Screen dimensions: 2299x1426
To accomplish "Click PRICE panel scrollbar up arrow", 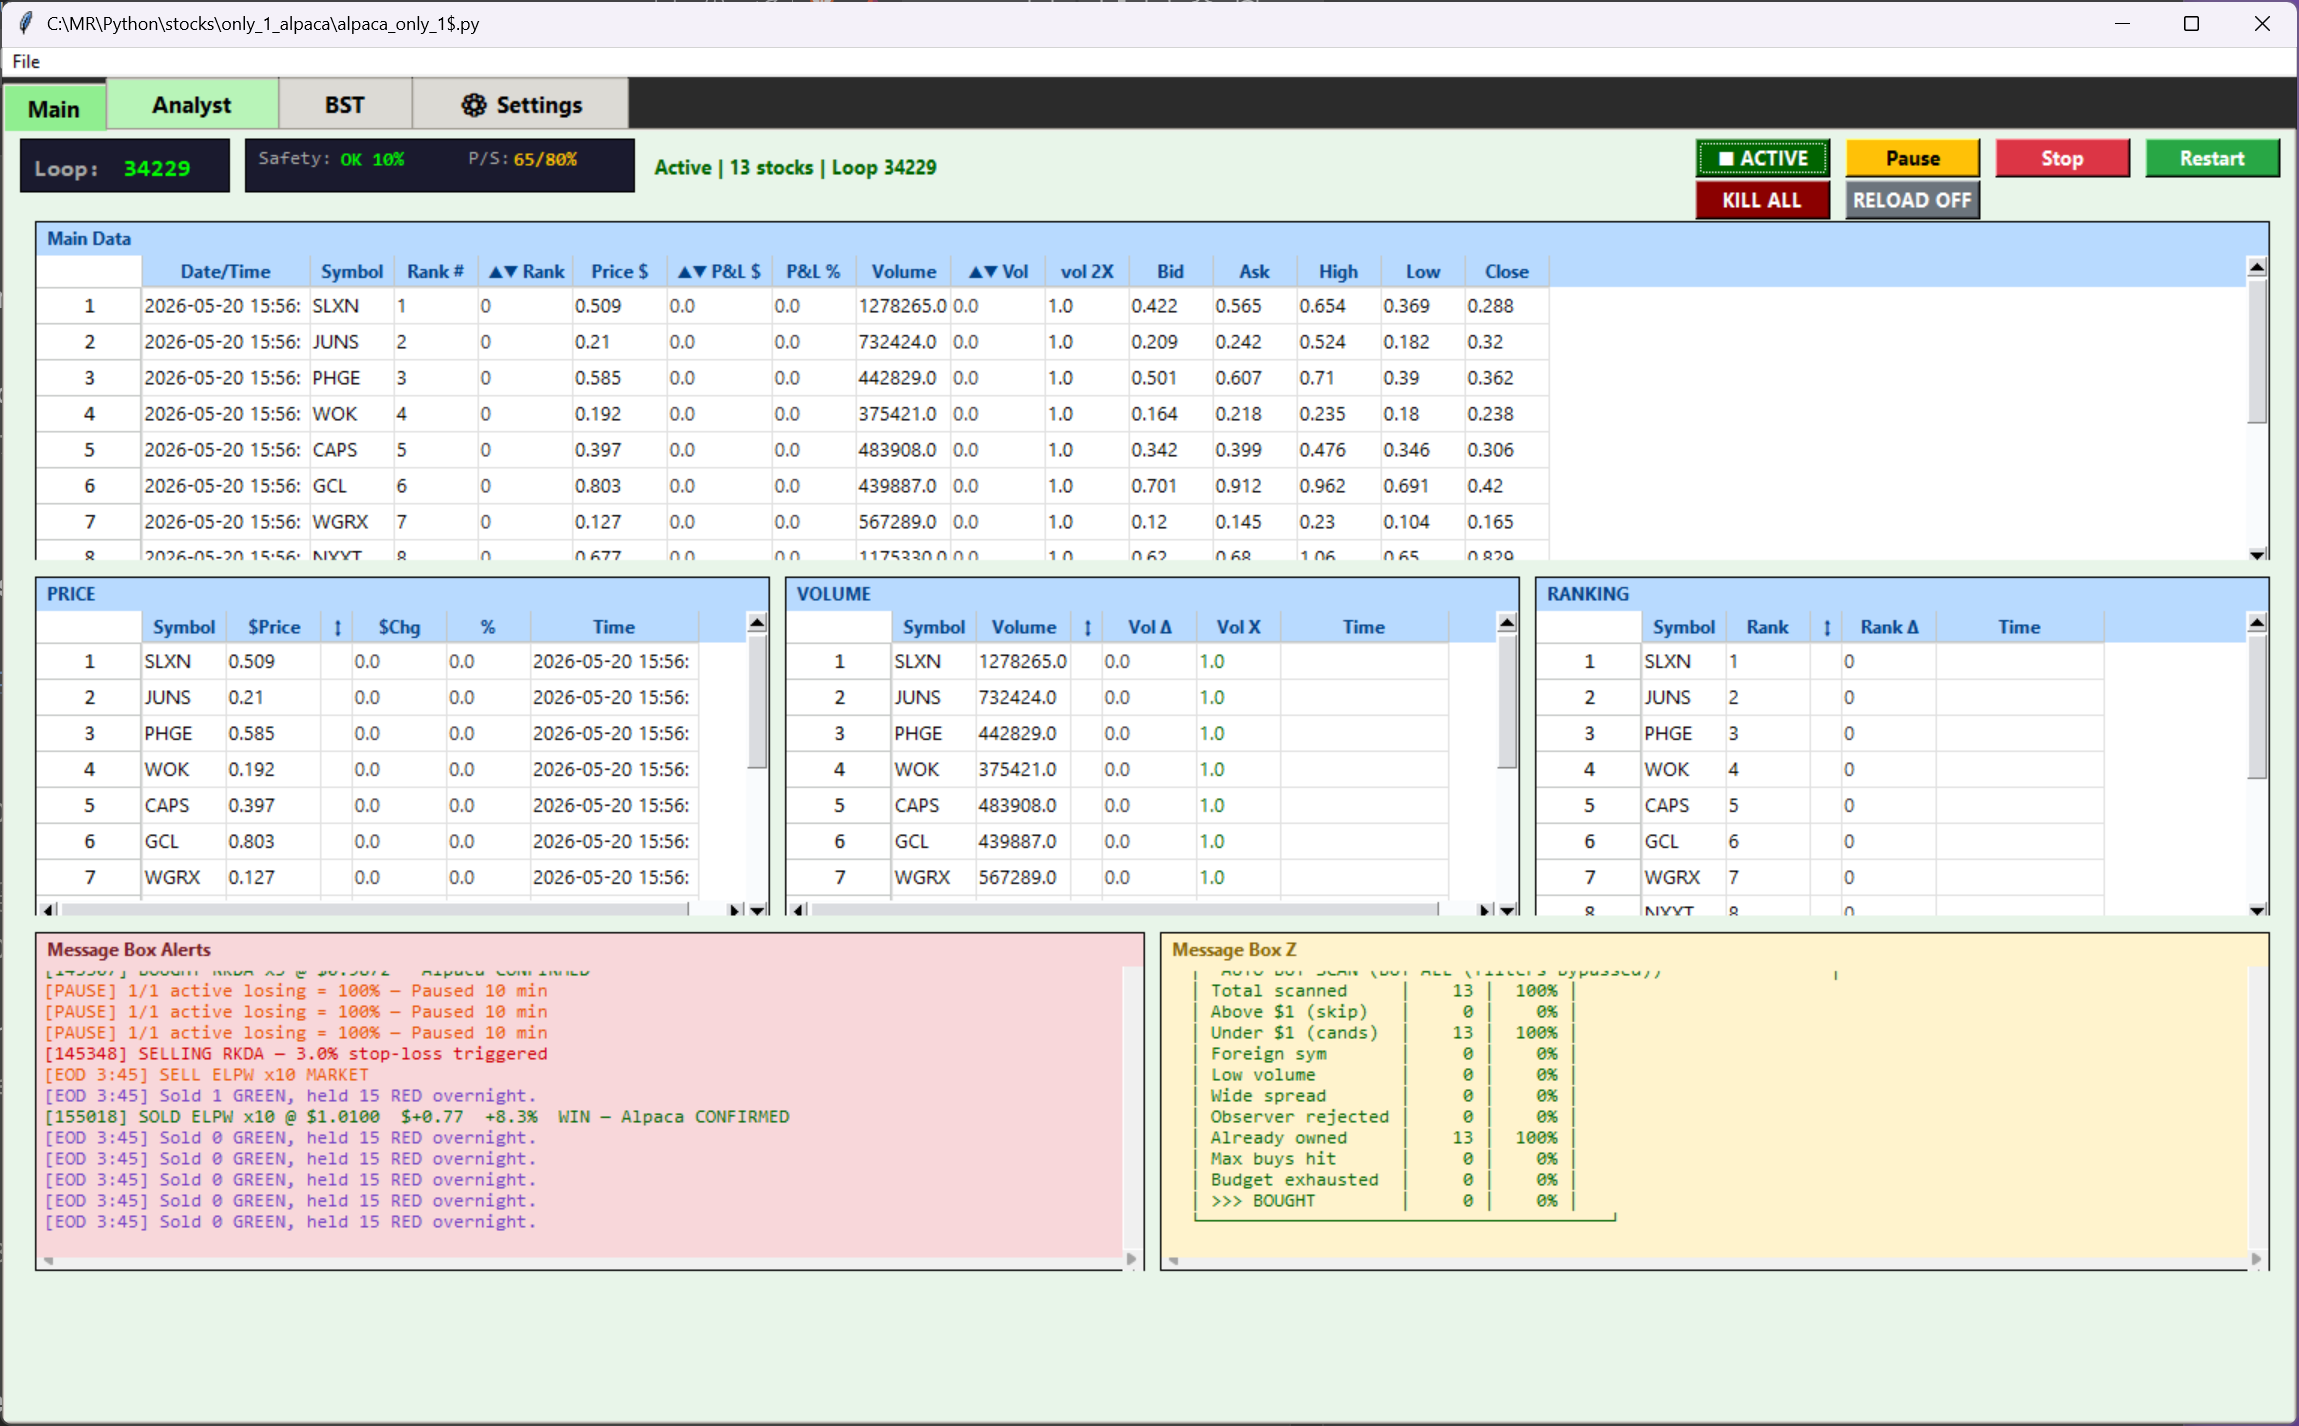I will (757, 623).
